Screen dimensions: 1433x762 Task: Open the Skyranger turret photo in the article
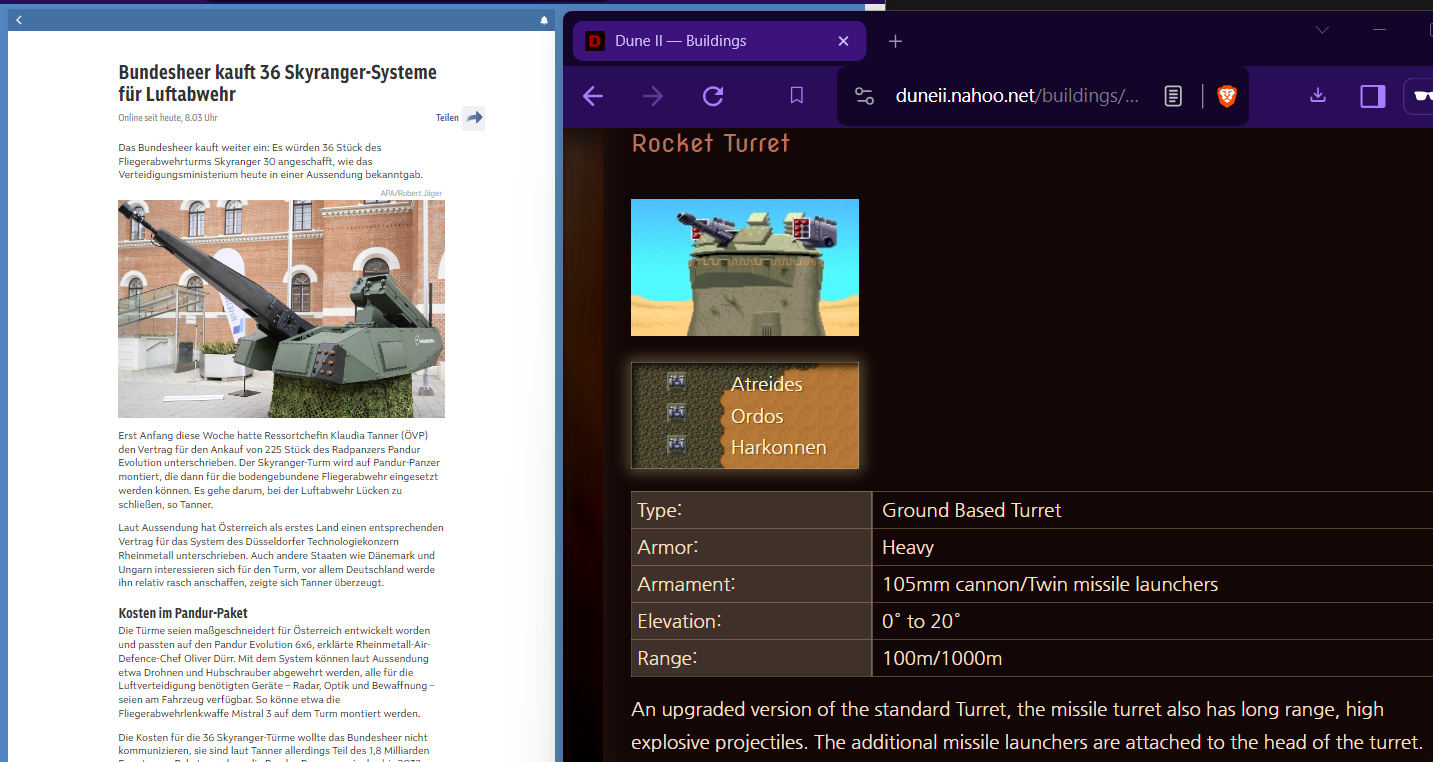[x=281, y=309]
